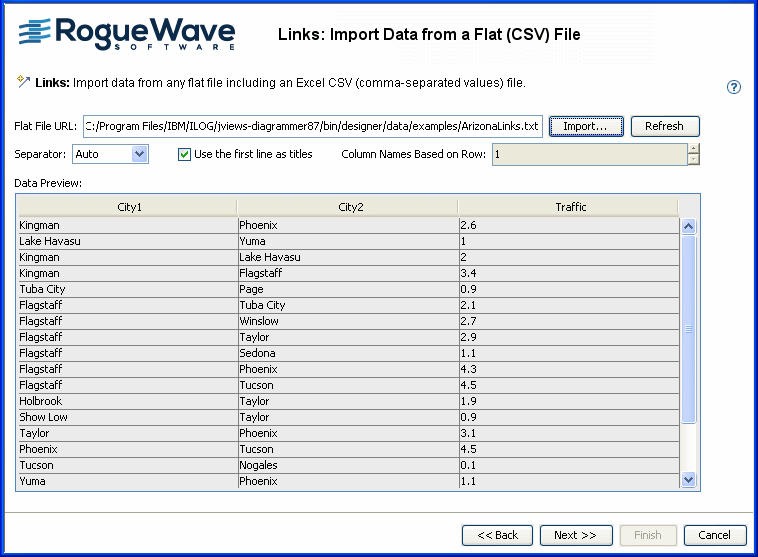Cancel the import wizard

(714, 535)
